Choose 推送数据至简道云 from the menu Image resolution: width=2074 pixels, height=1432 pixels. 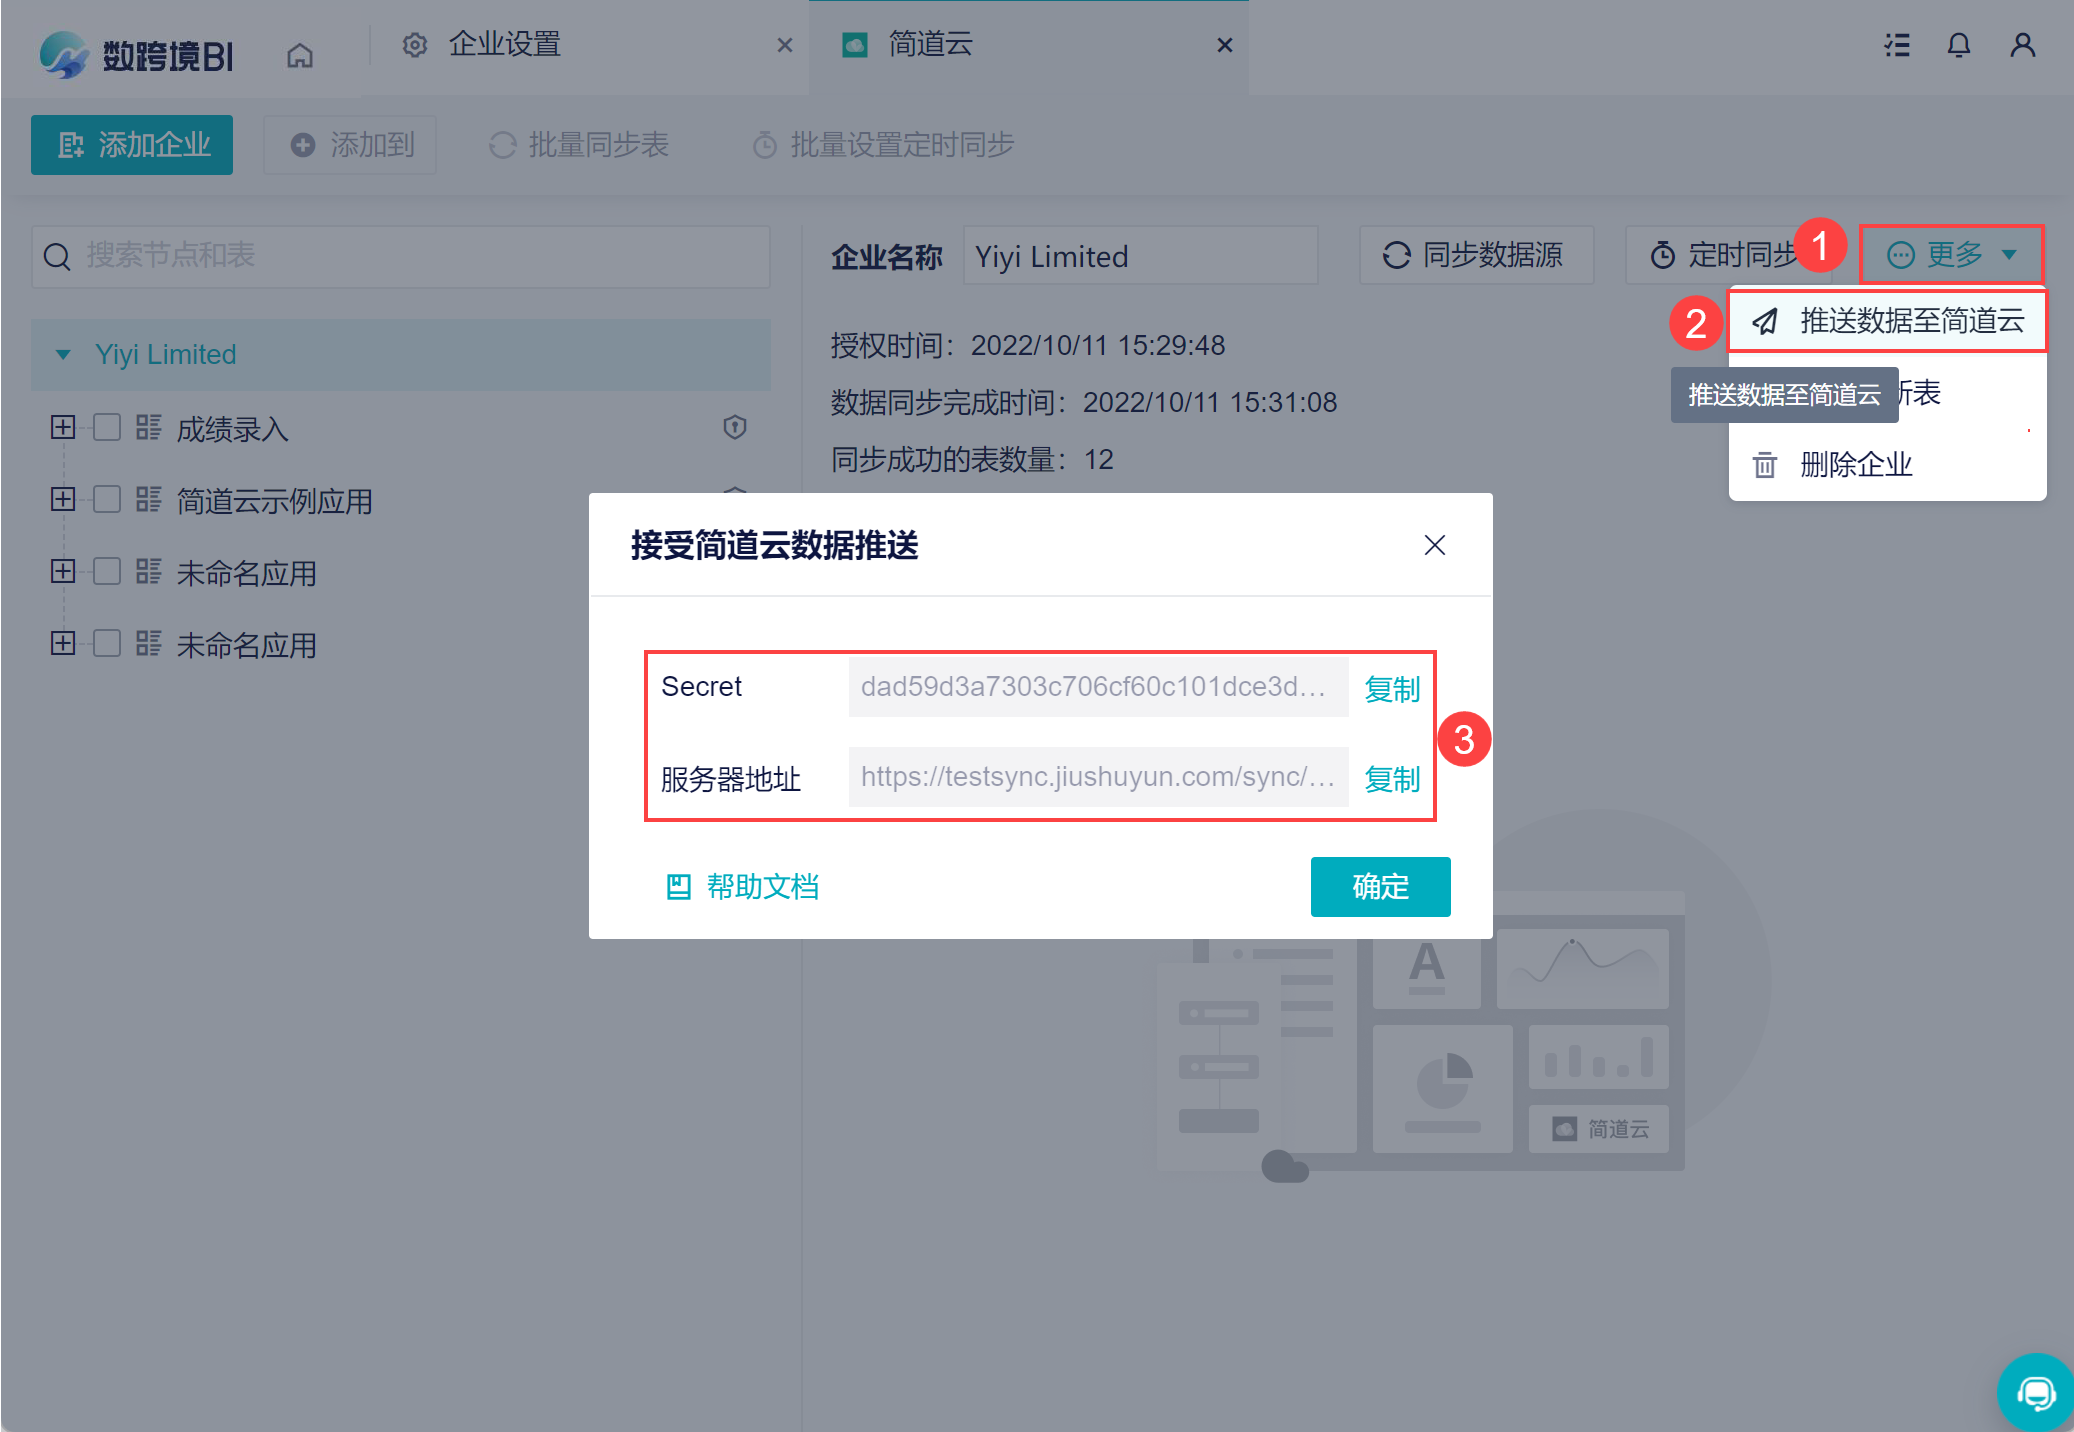point(1888,321)
